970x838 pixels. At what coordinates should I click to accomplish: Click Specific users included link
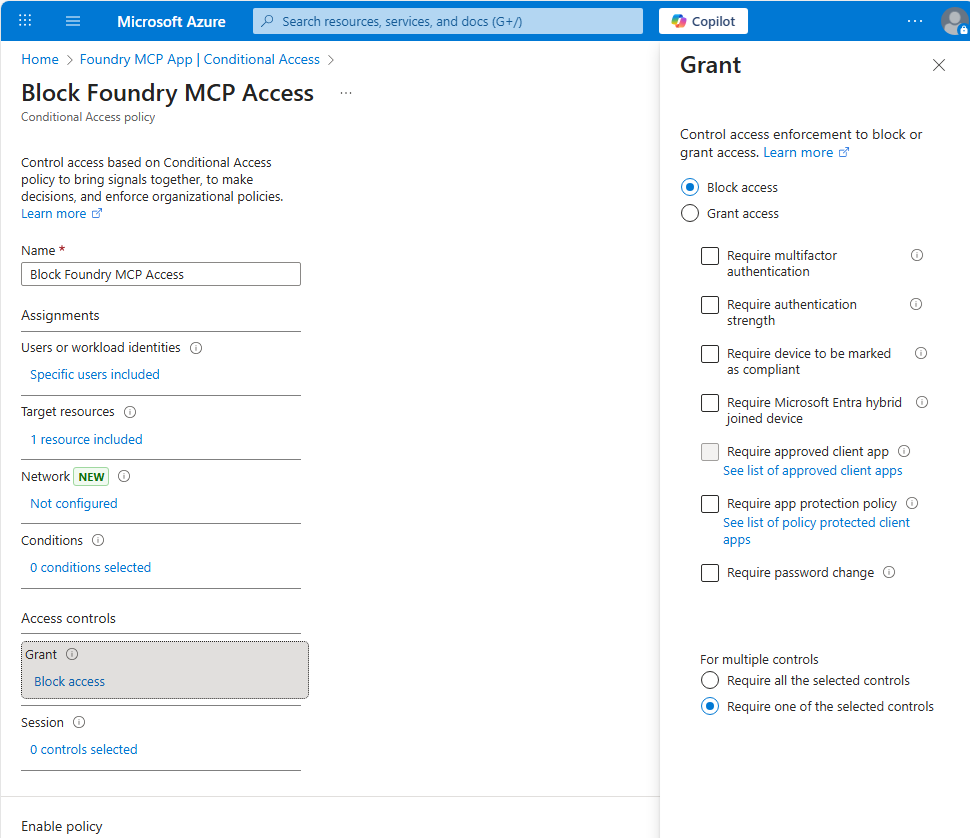click(x=95, y=374)
